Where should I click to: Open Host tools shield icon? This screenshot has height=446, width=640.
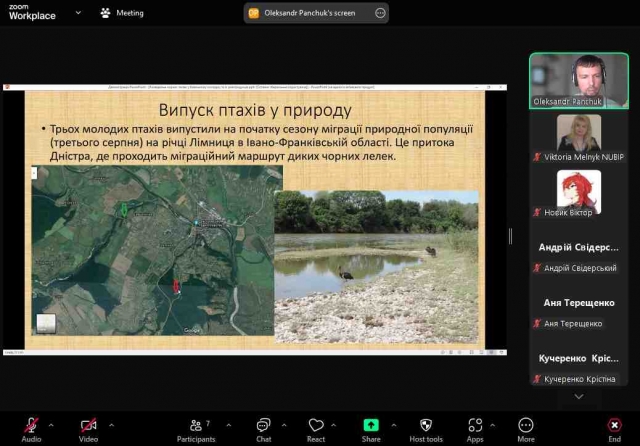pos(426,426)
